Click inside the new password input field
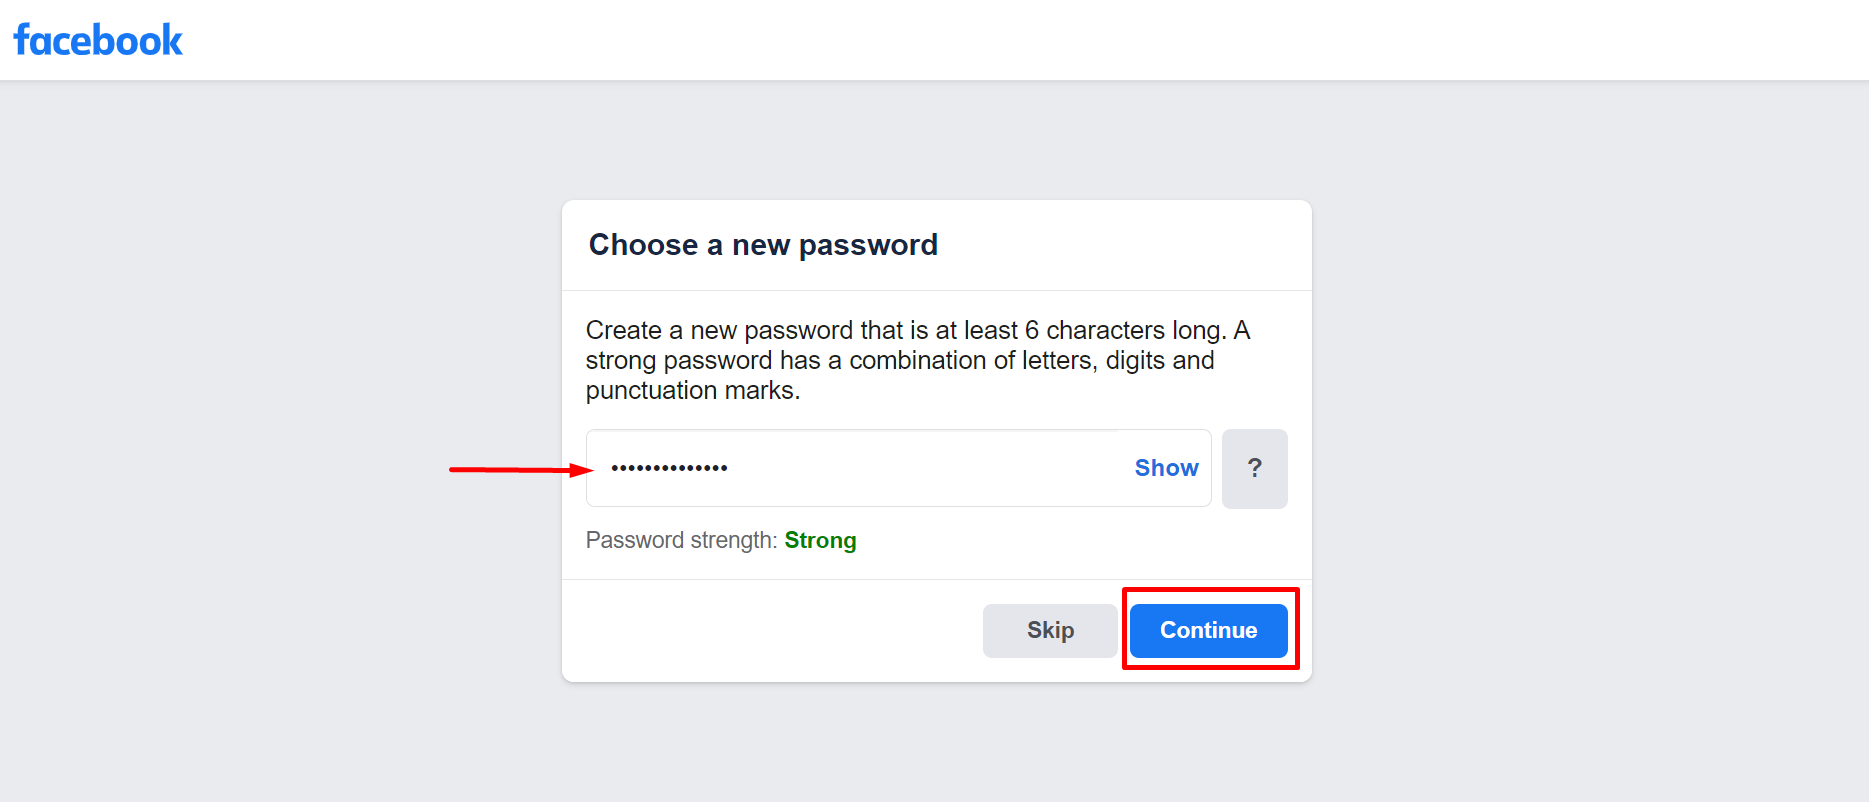The image size is (1869, 808). [850, 467]
